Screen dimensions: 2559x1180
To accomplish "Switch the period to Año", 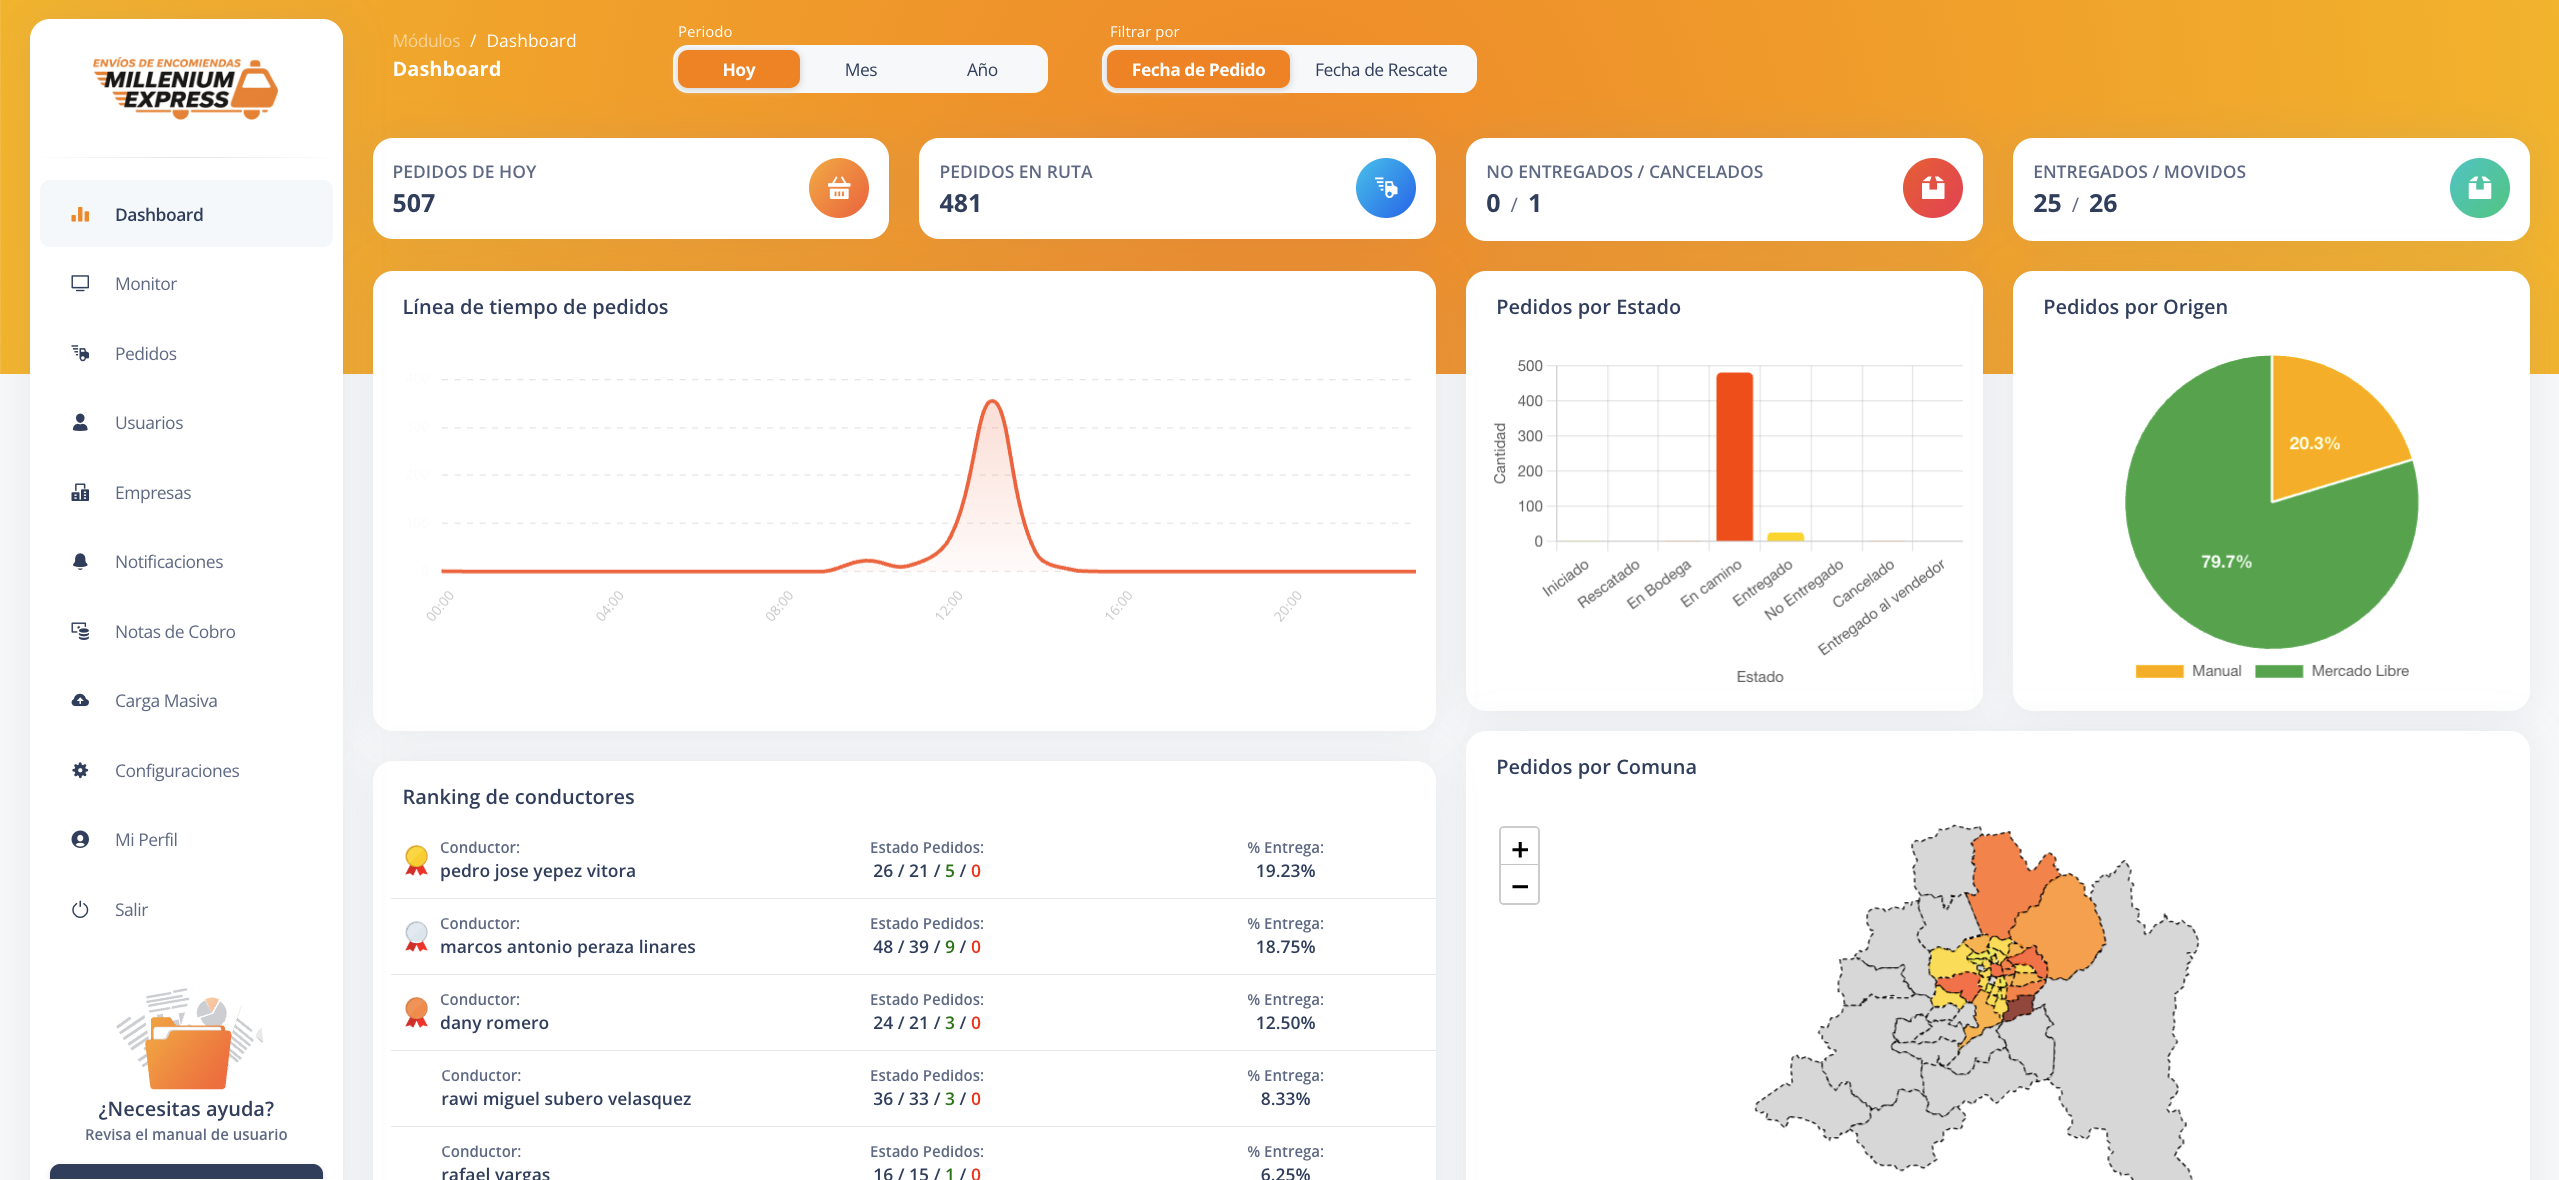I will (982, 70).
